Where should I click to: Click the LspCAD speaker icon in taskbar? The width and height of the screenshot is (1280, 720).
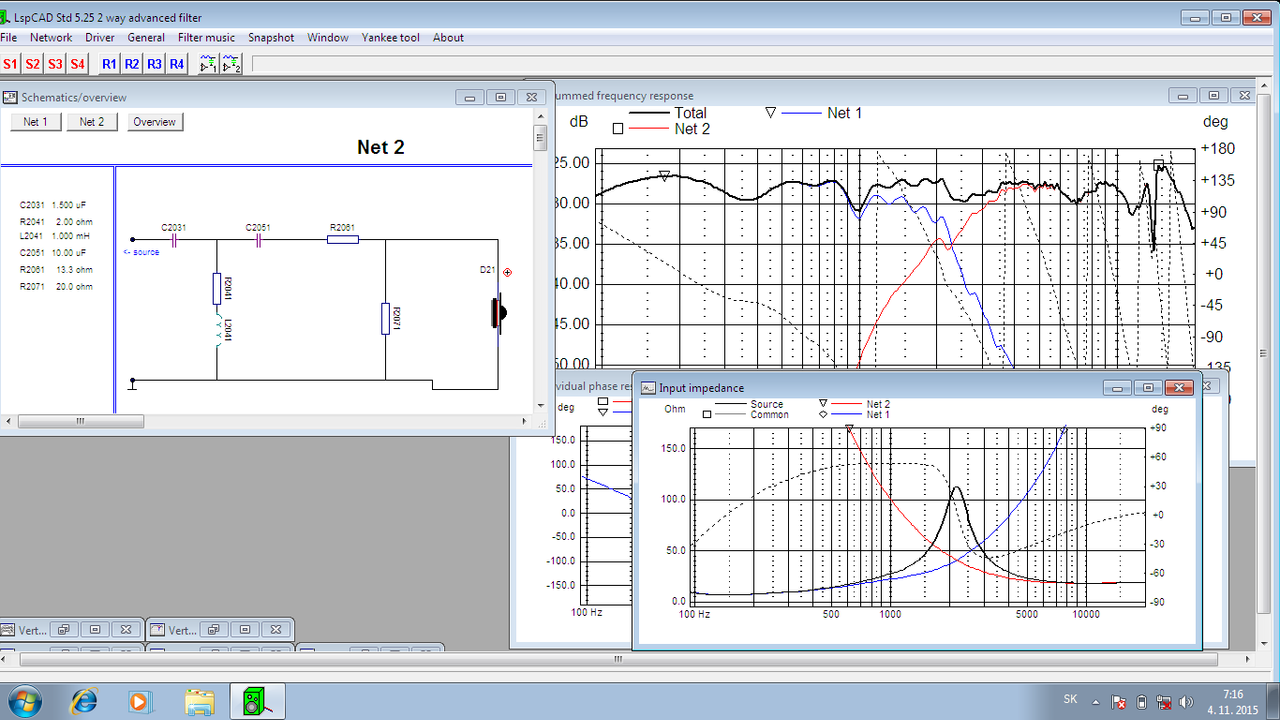(255, 701)
